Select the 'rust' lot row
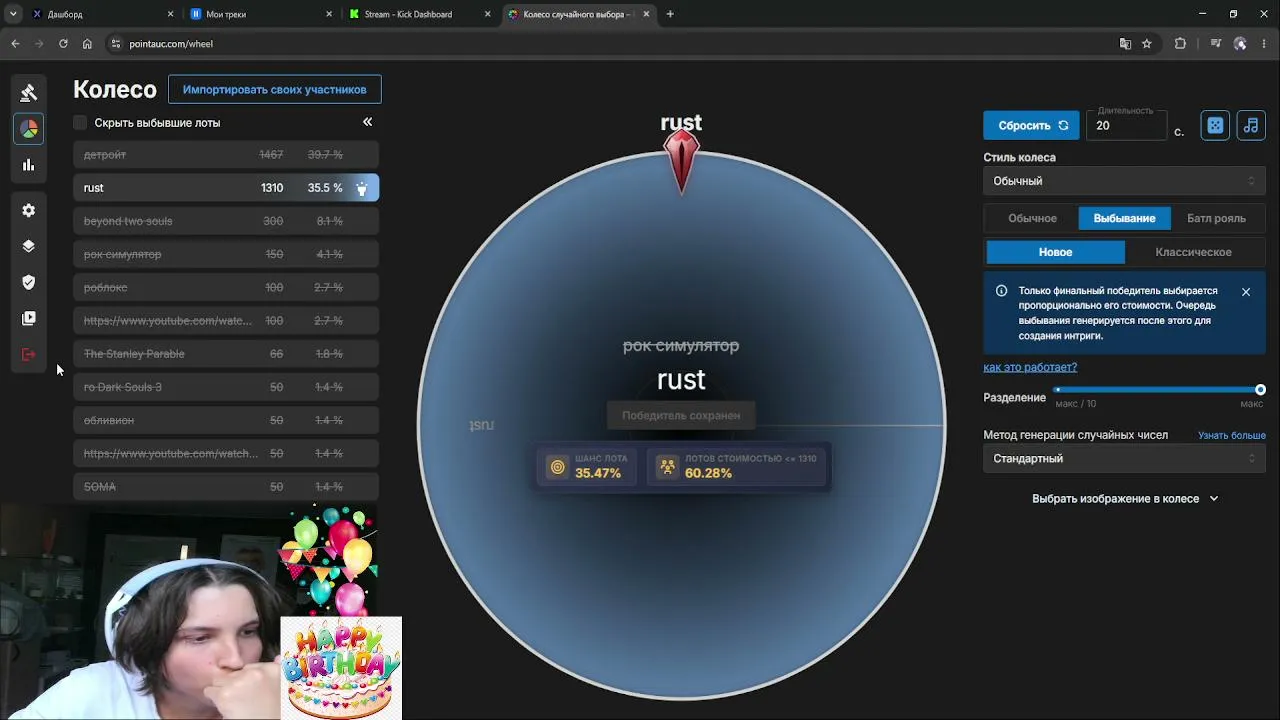 pyautogui.click(x=226, y=188)
